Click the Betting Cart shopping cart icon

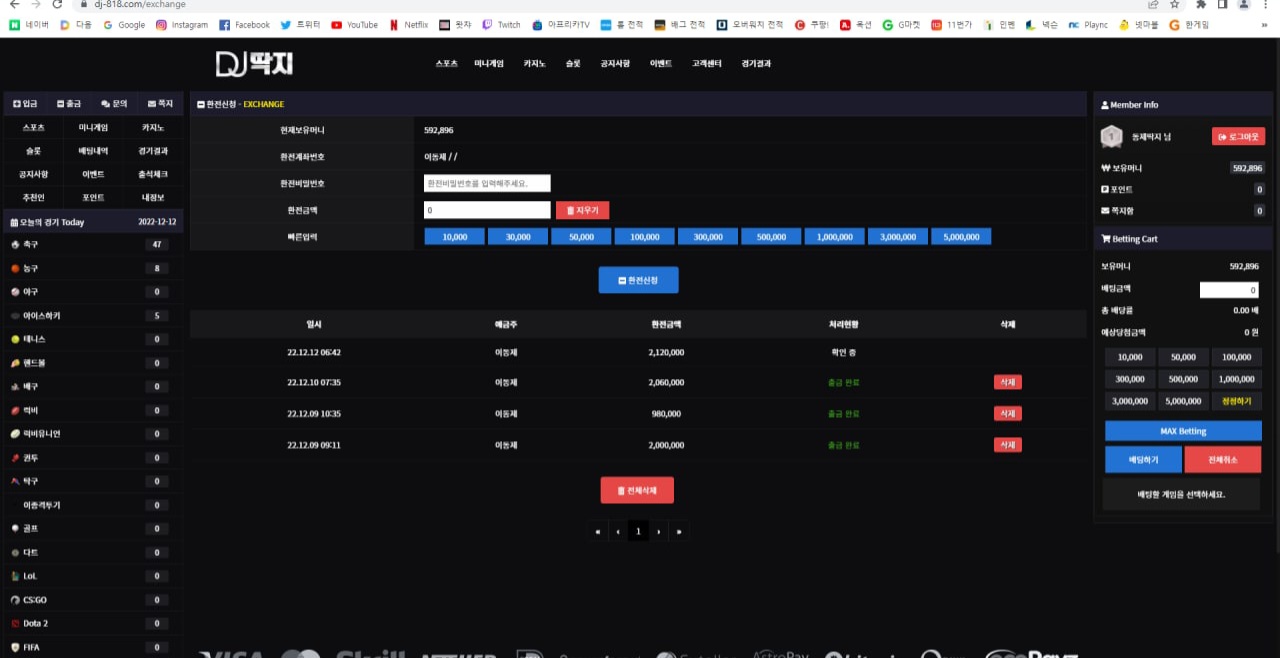click(1105, 239)
